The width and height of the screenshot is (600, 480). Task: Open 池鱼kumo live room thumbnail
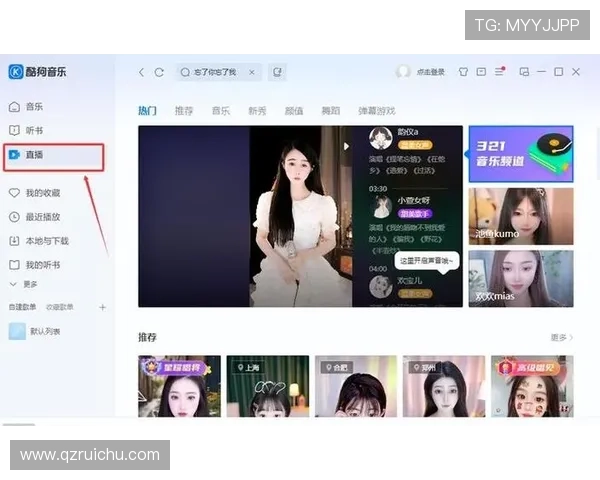pyautogui.click(x=521, y=216)
